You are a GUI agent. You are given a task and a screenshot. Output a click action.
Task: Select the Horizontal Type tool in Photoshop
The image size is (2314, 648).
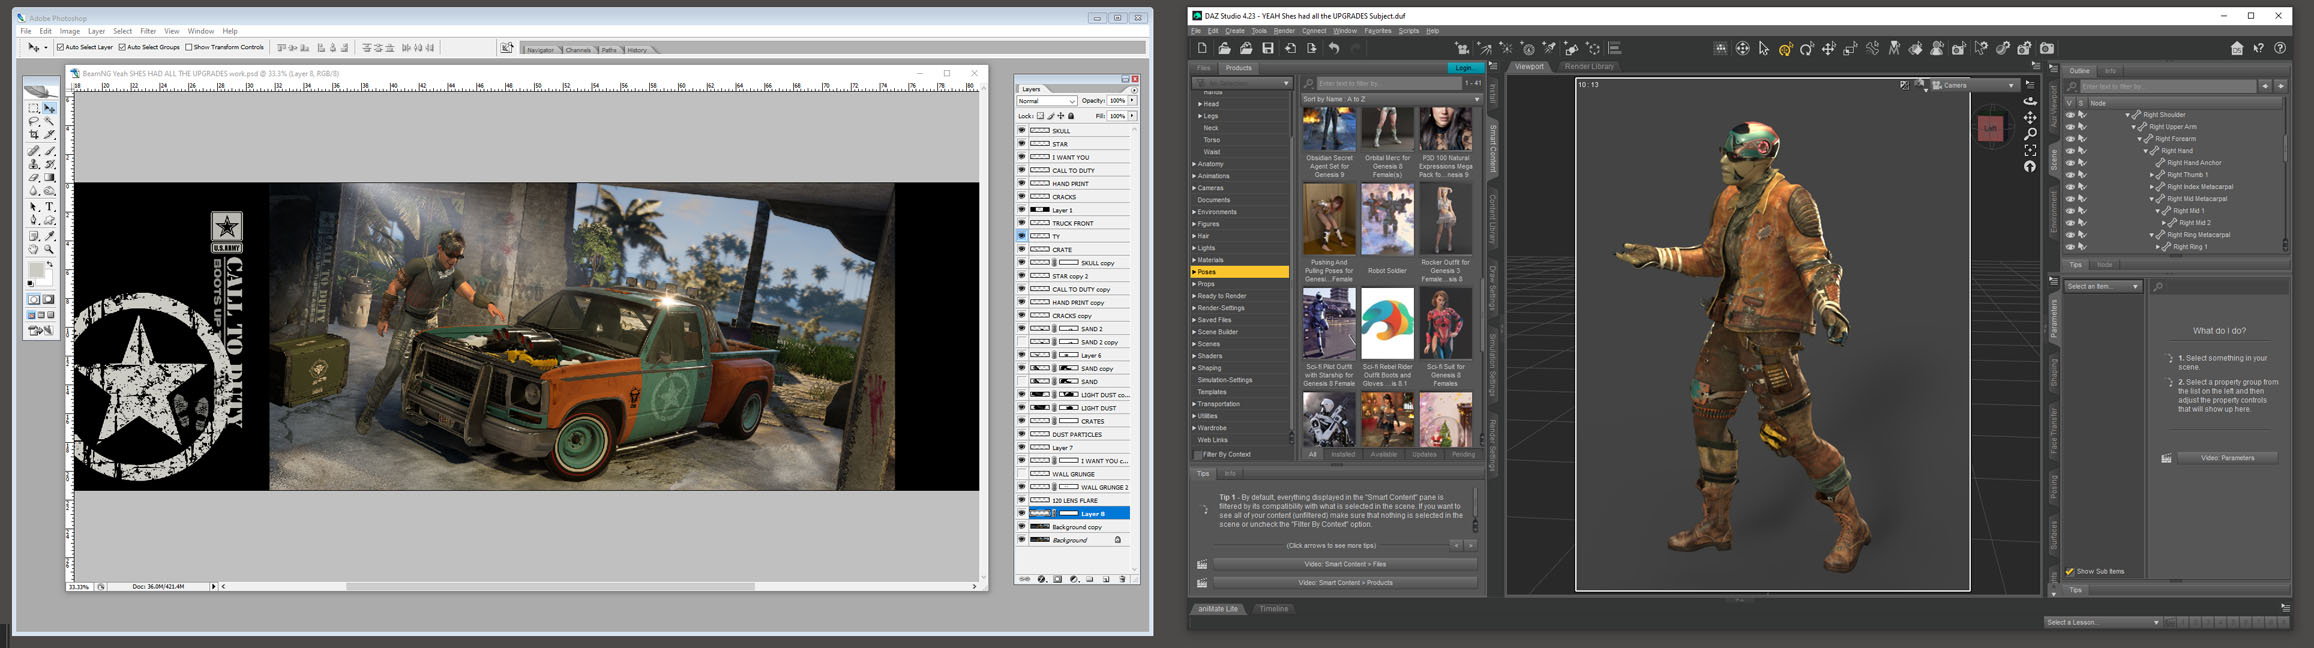[x=49, y=207]
